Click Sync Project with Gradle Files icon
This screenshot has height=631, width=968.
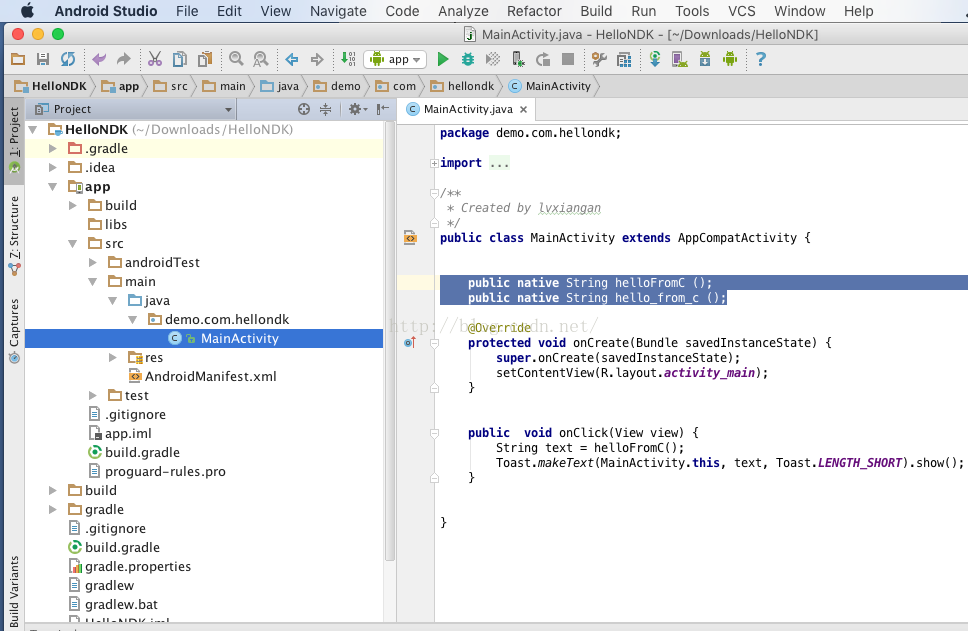[x=655, y=59]
